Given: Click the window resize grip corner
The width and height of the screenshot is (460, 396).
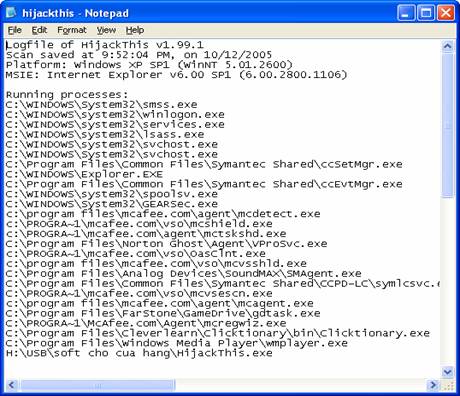Looking at the screenshot, I should coord(447,386).
